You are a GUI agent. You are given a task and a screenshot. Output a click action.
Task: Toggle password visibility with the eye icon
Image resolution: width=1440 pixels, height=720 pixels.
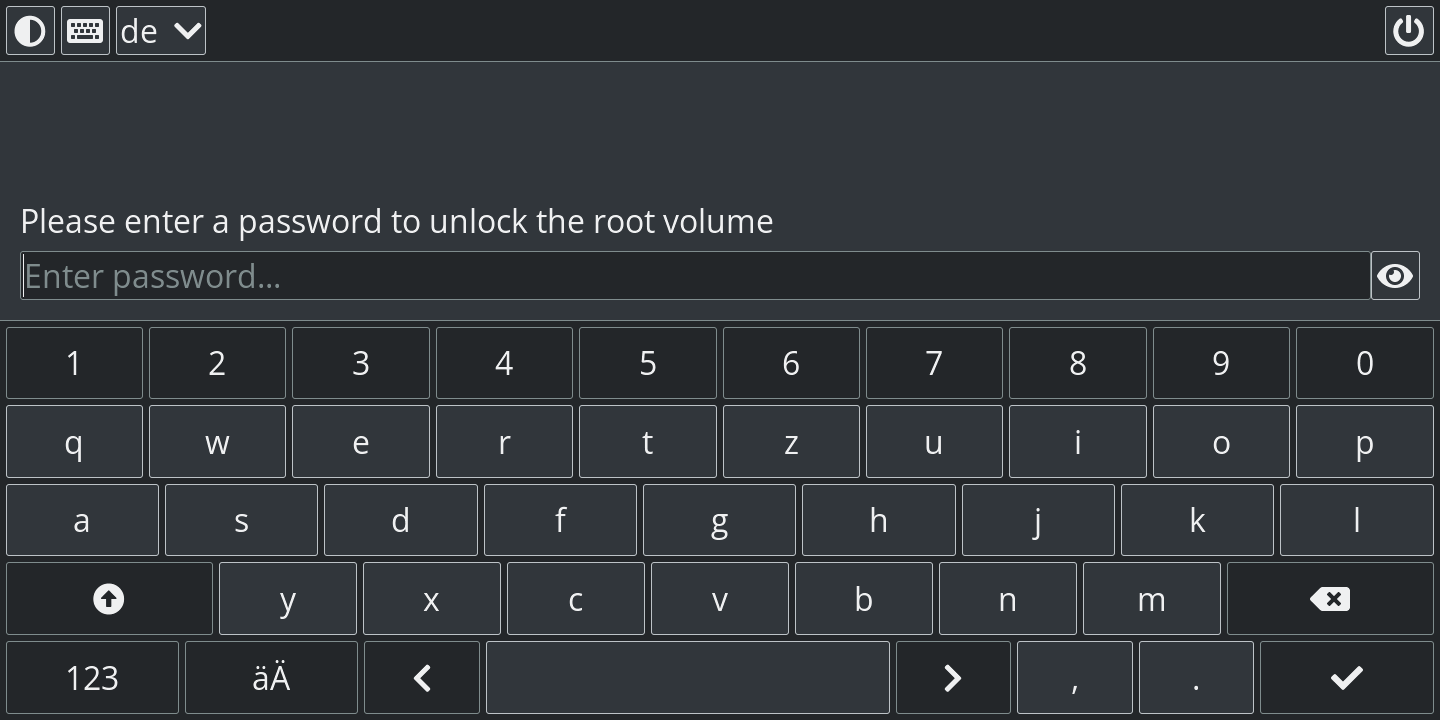pos(1395,275)
